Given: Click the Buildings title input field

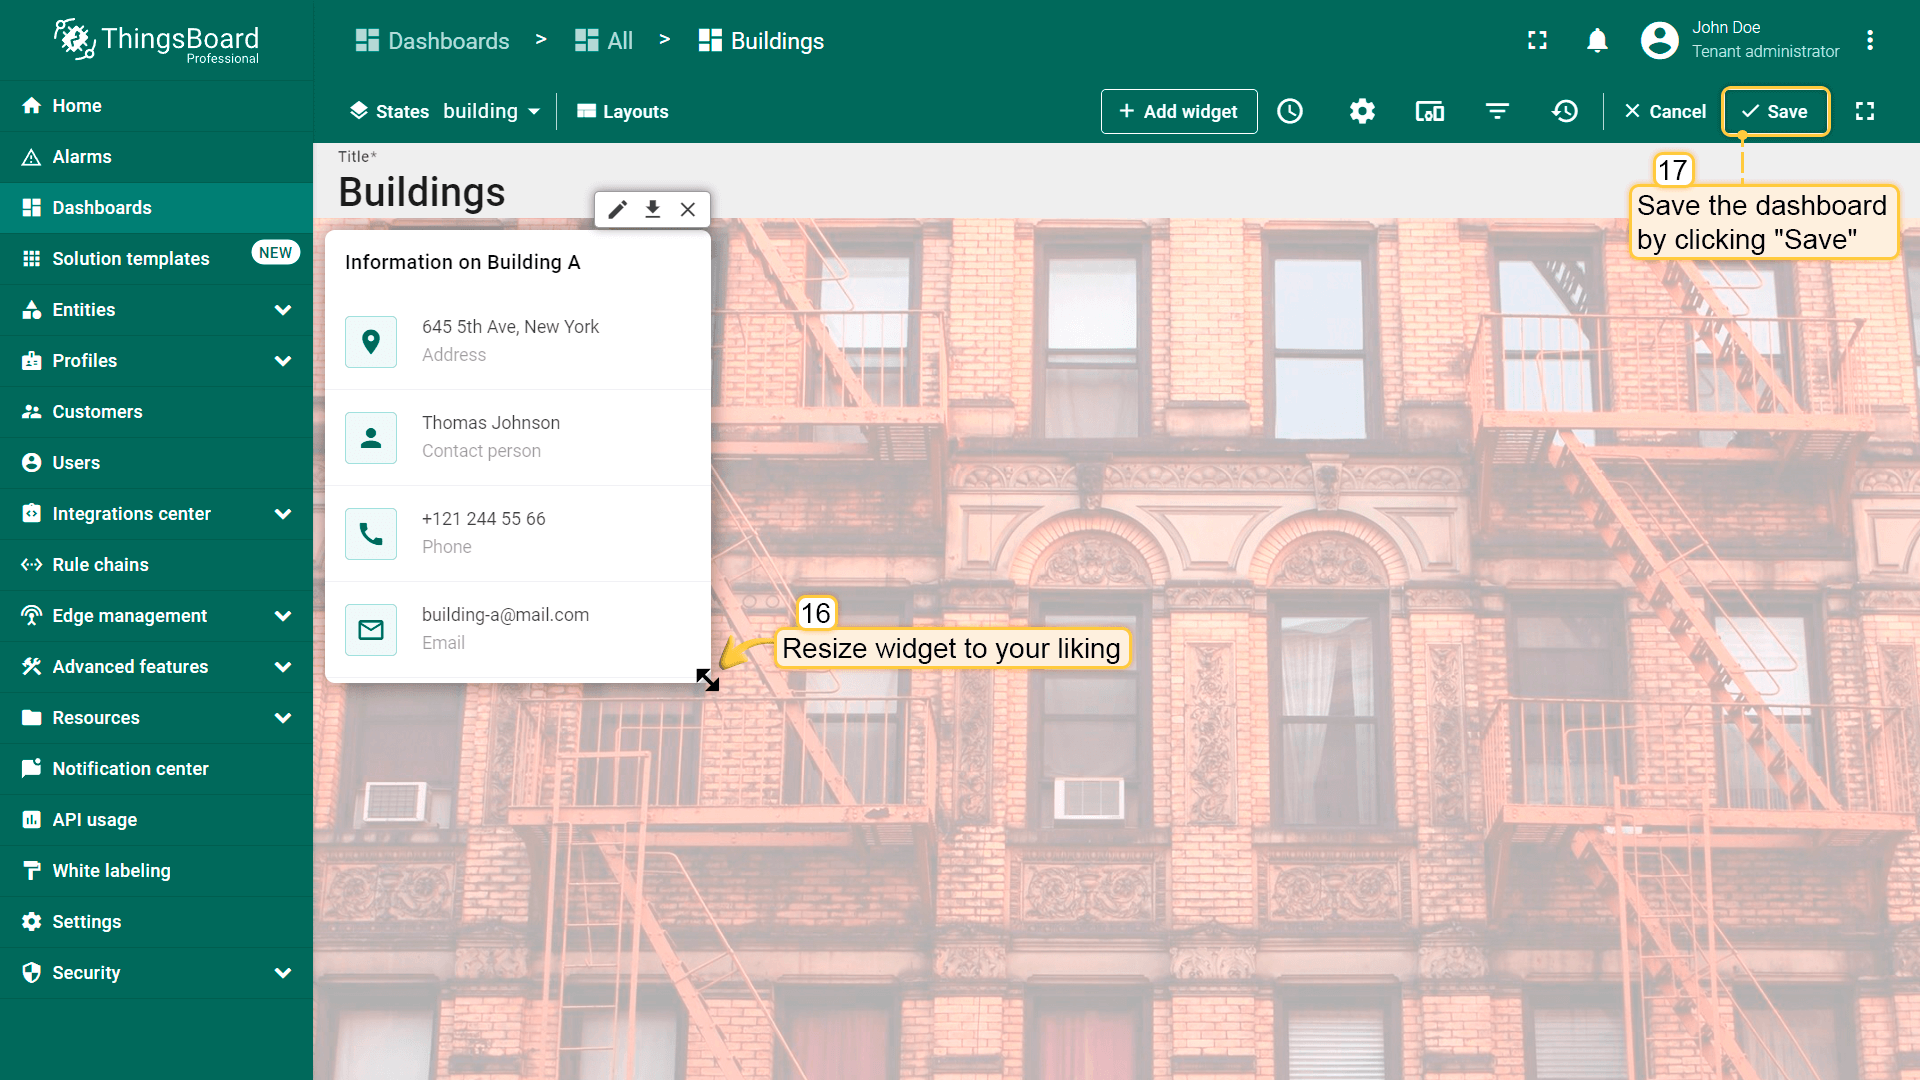Looking at the screenshot, I should pos(422,192).
